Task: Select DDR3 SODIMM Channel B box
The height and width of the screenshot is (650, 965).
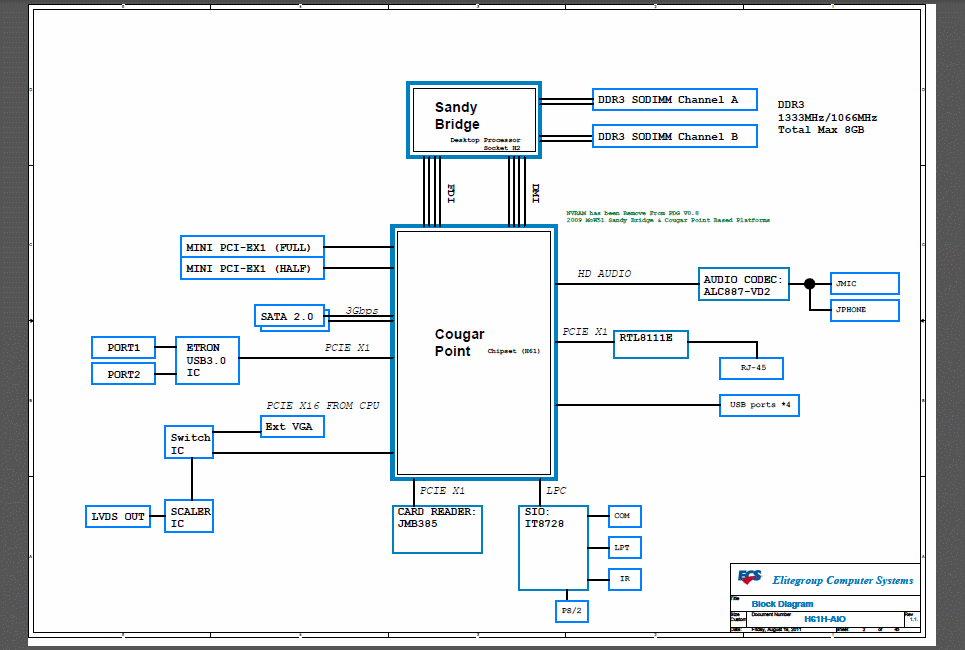Action: point(667,136)
